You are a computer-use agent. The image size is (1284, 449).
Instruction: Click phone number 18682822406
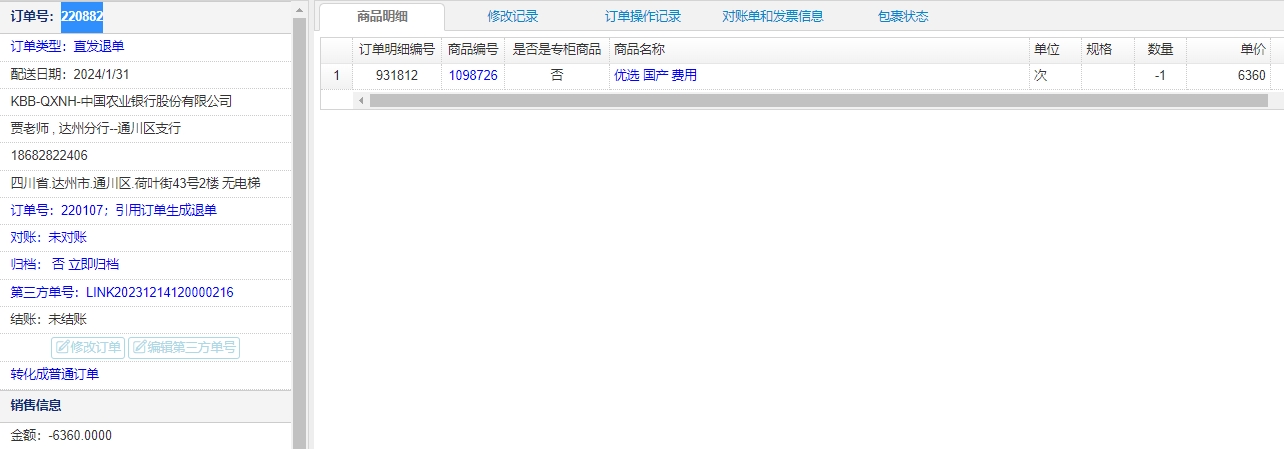coord(49,155)
